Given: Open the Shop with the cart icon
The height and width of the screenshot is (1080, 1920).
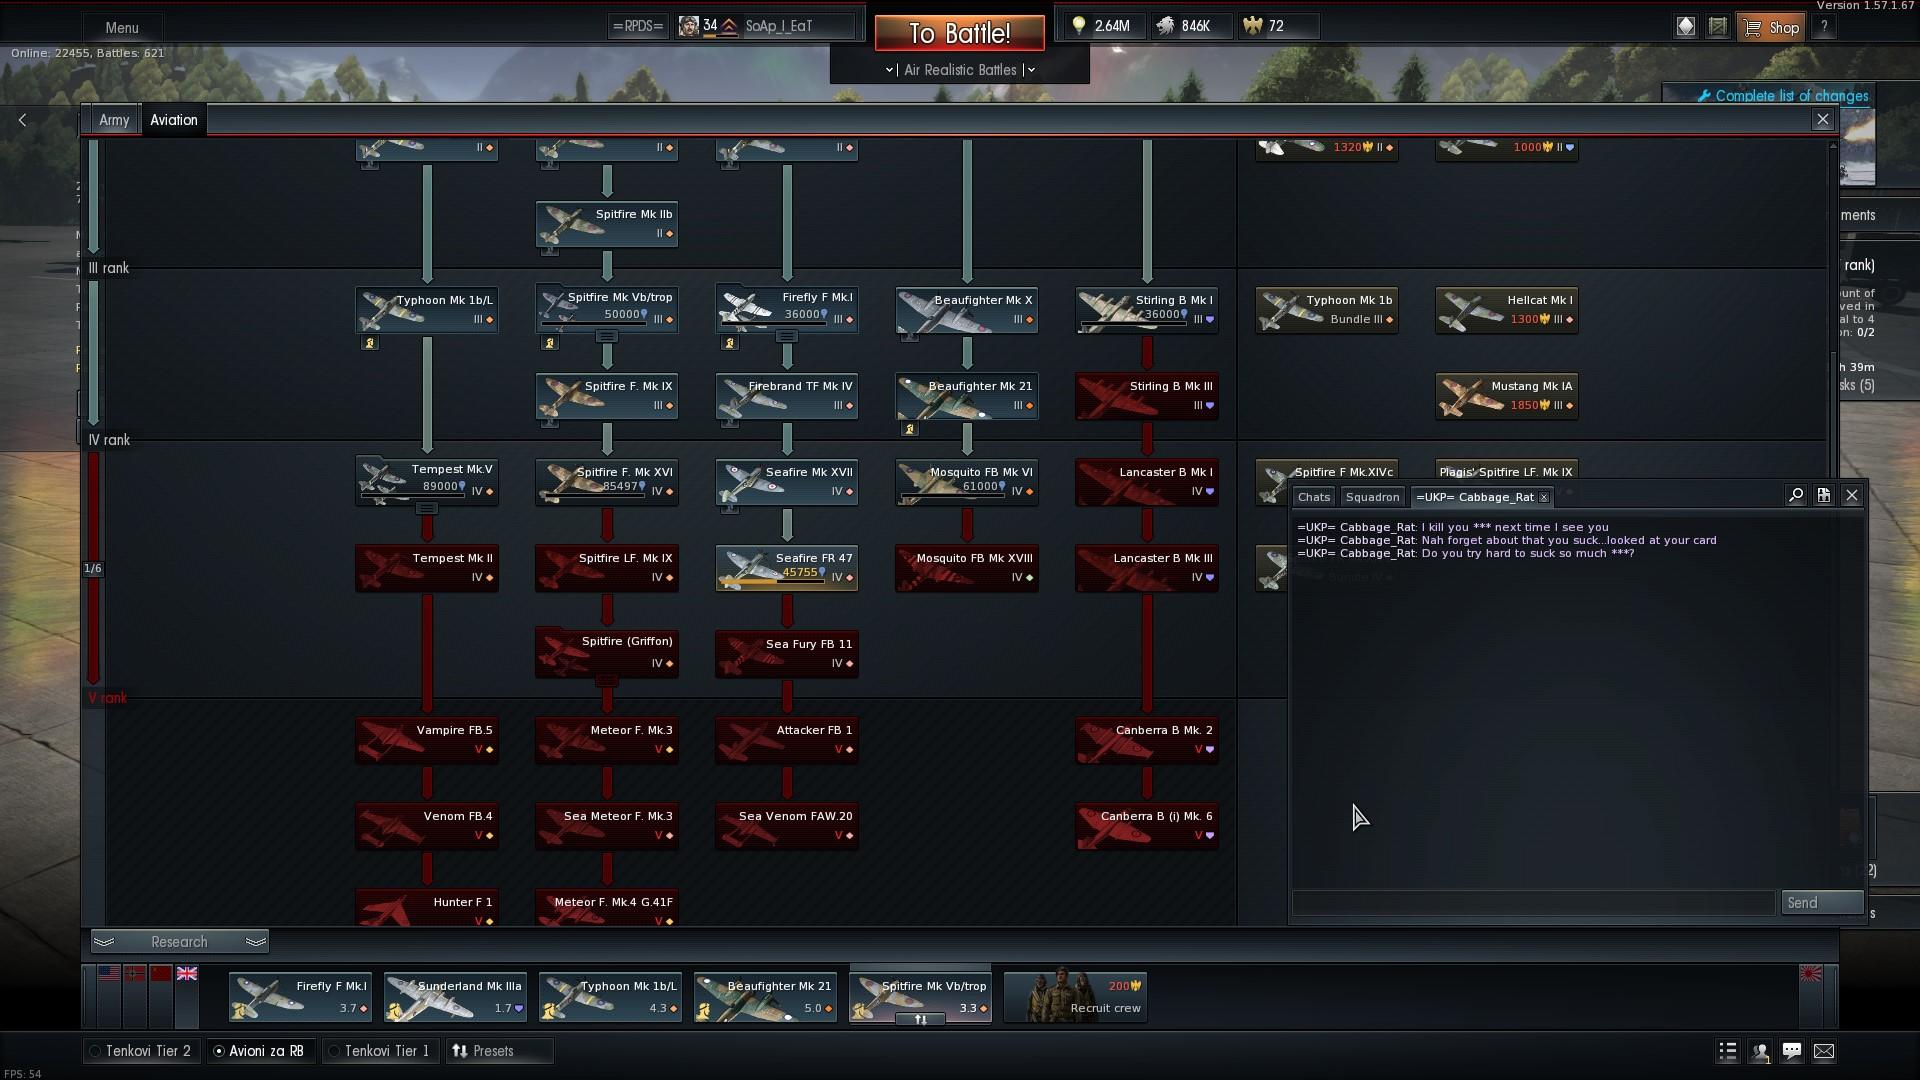Looking at the screenshot, I should point(1772,27).
